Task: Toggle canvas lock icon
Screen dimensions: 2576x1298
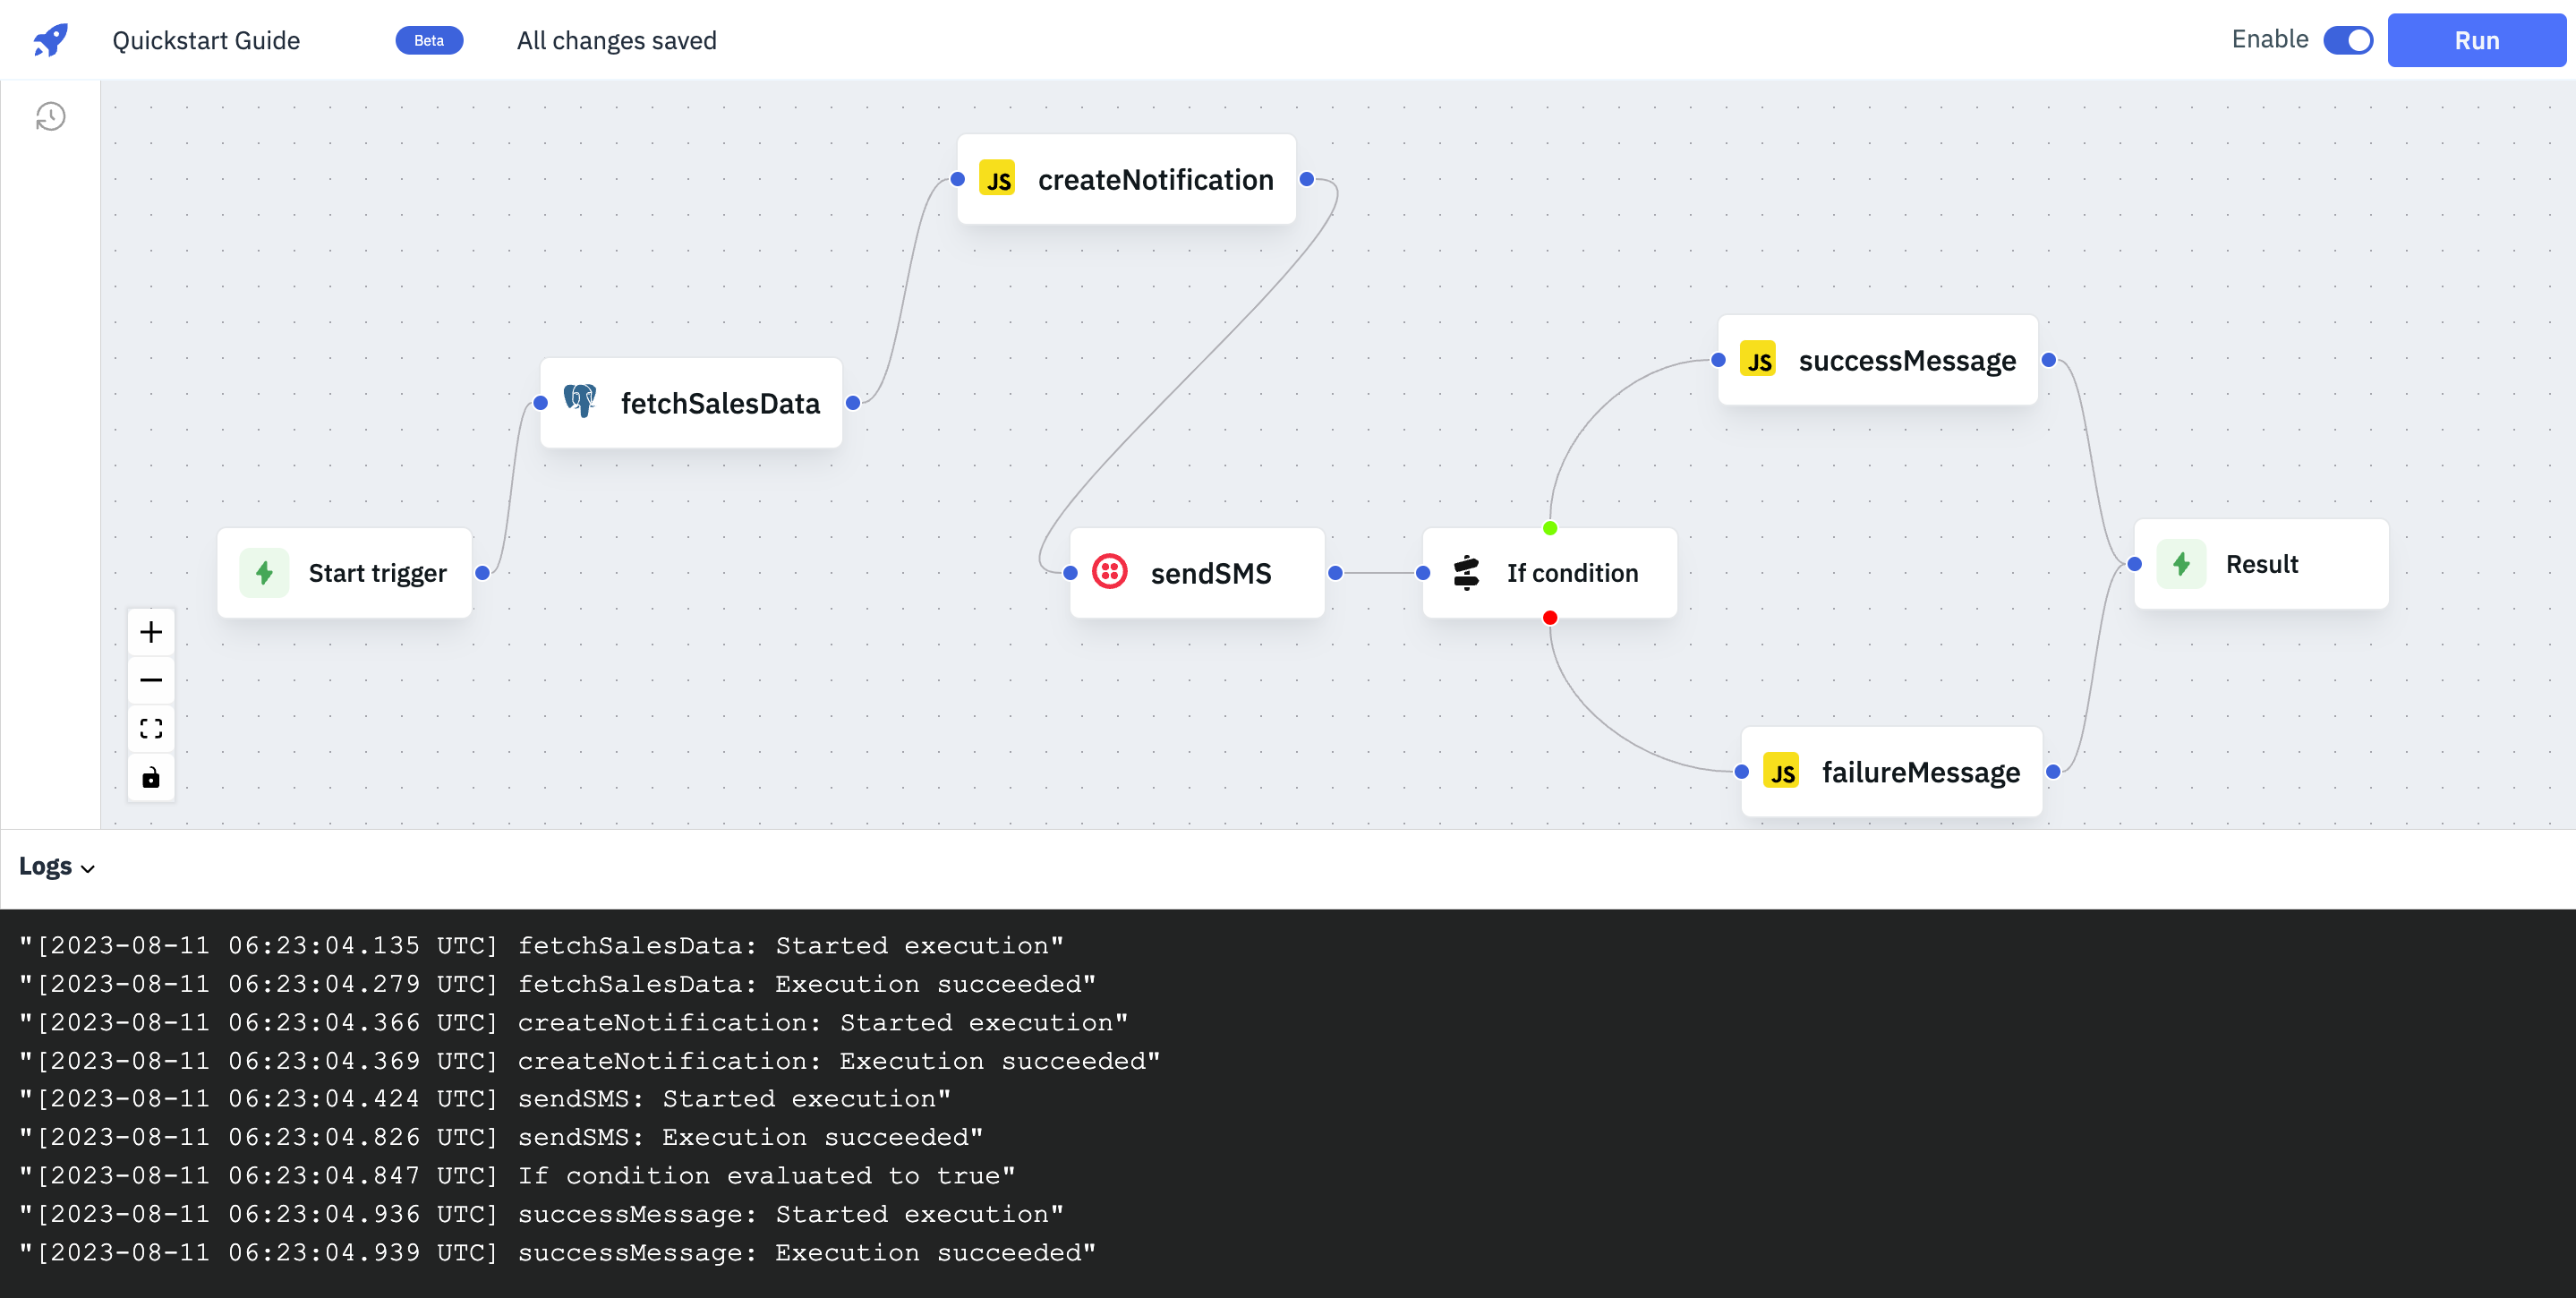Action: tap(151, 778)
